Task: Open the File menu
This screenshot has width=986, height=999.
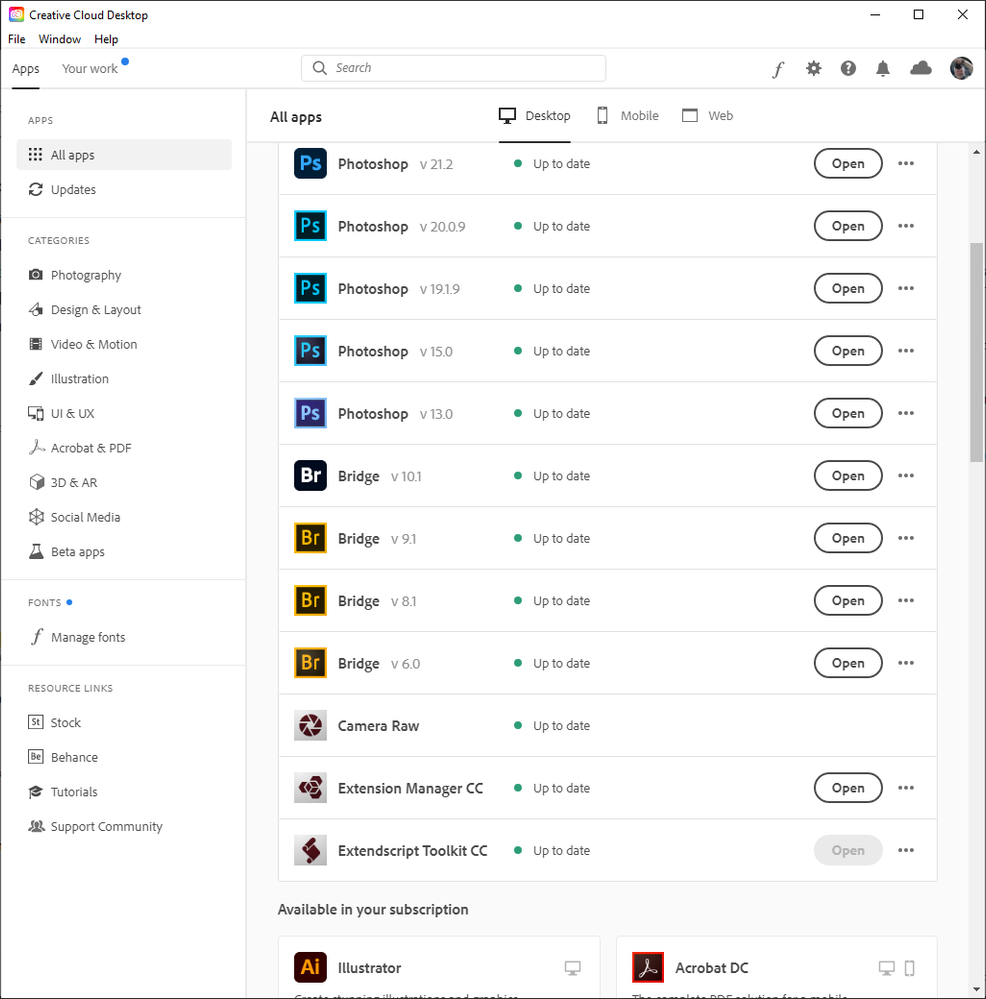Action: pos(17,39)
